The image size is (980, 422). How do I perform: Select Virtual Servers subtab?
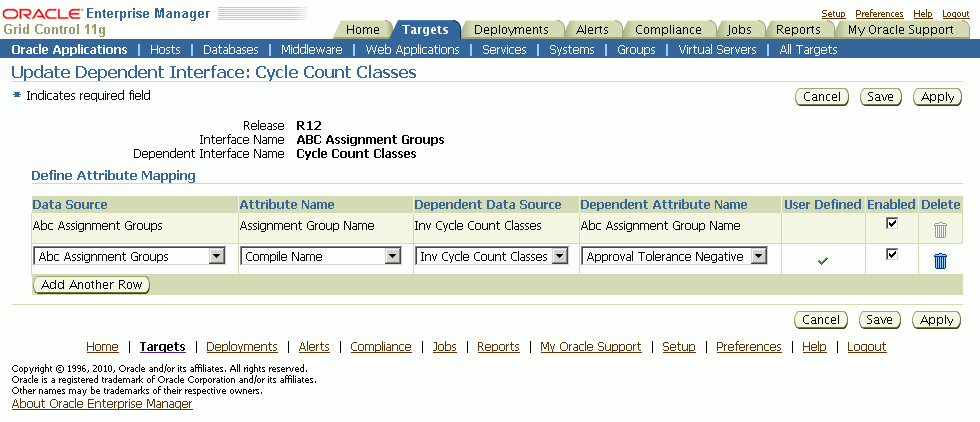point(718,49)
